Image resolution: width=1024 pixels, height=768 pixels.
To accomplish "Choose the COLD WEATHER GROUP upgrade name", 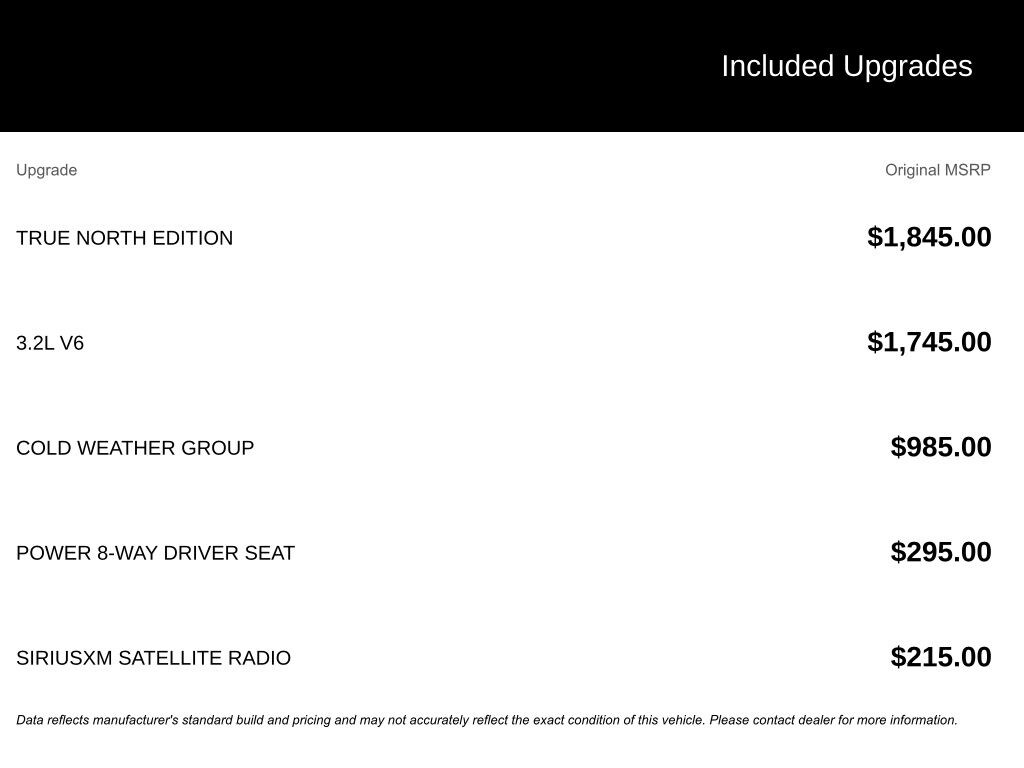I will coord(135,448).
